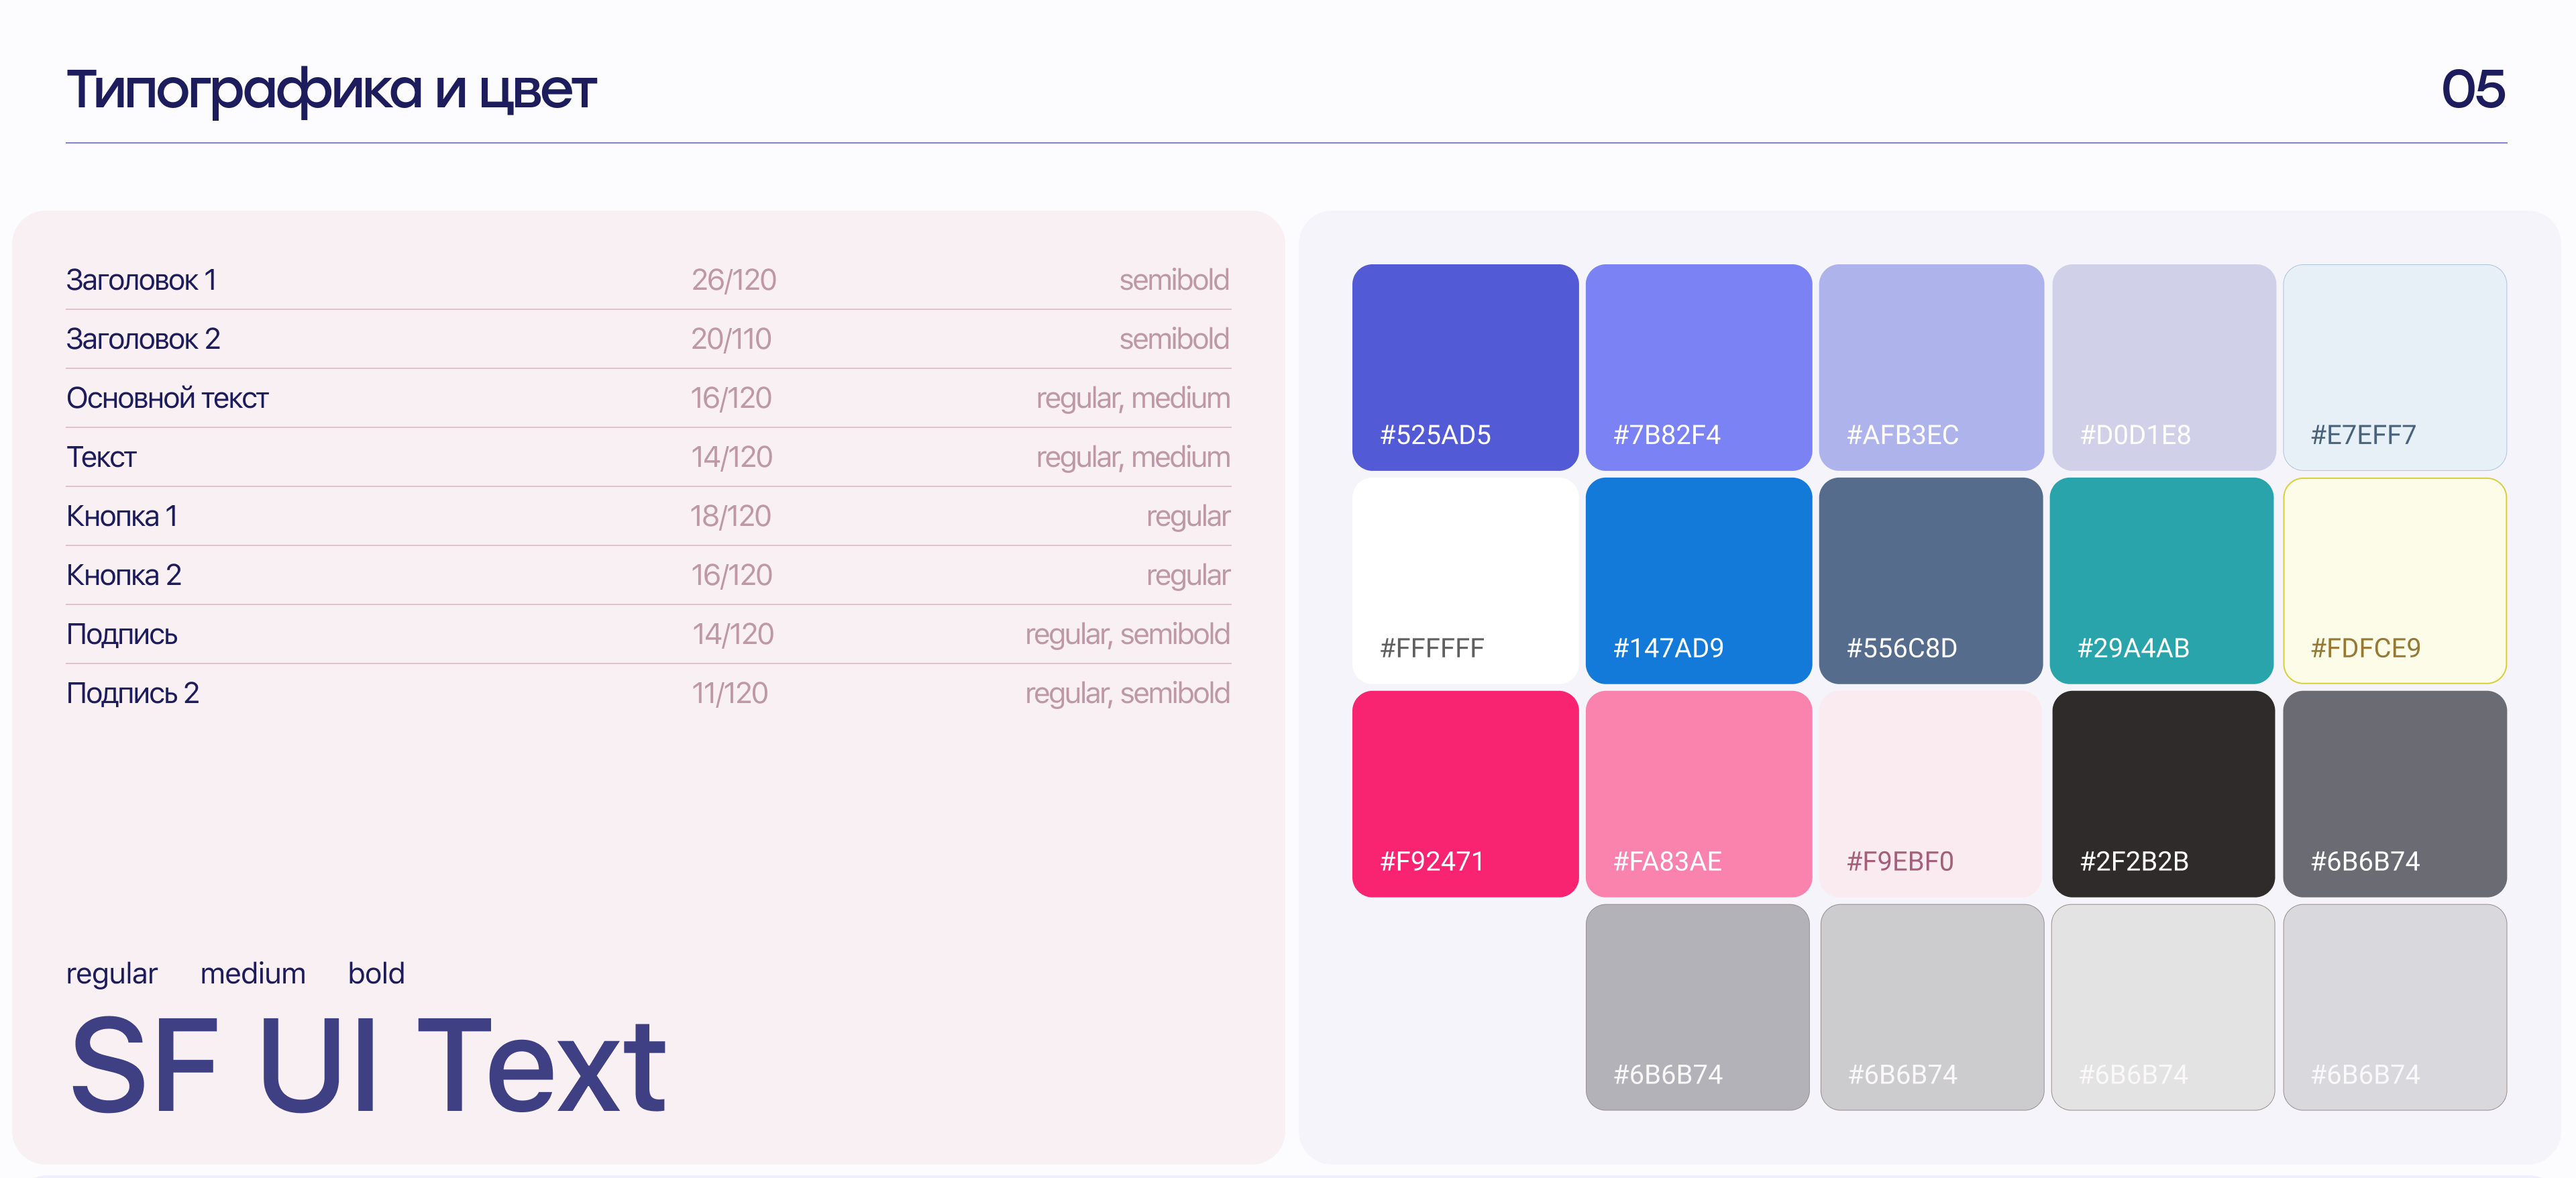The image size is (2576, 1178).
Task: Click the #FDFCE9 pale yellow swatch
Action: tap(2394, 580)
